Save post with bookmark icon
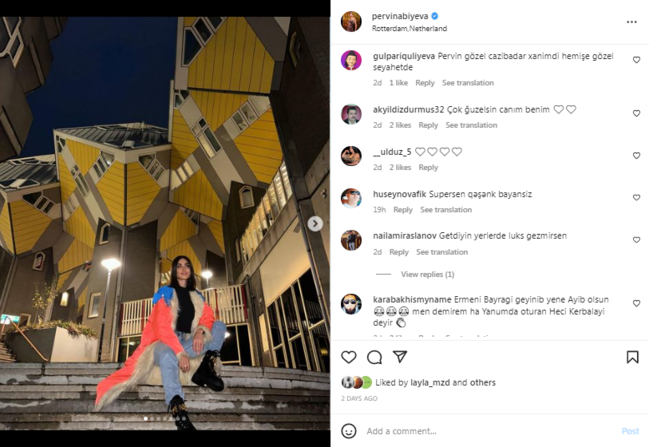 pyautogui.click(x=632, y=357)
